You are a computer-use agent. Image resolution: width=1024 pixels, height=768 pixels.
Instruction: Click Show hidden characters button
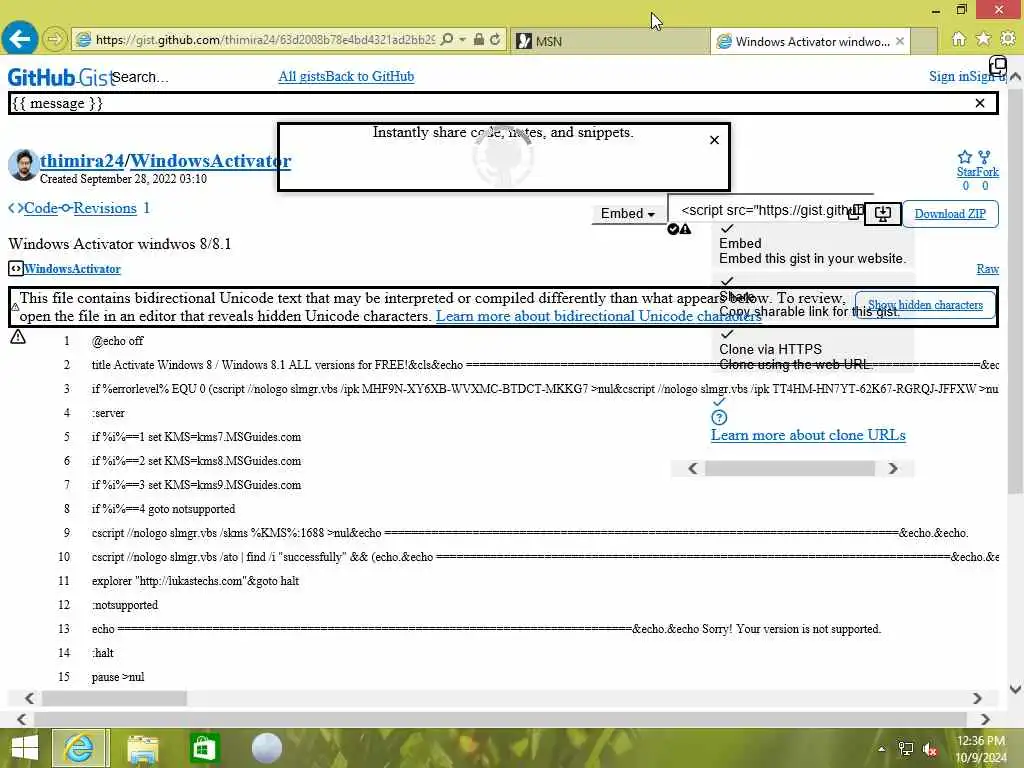click(x=925, y=305)
